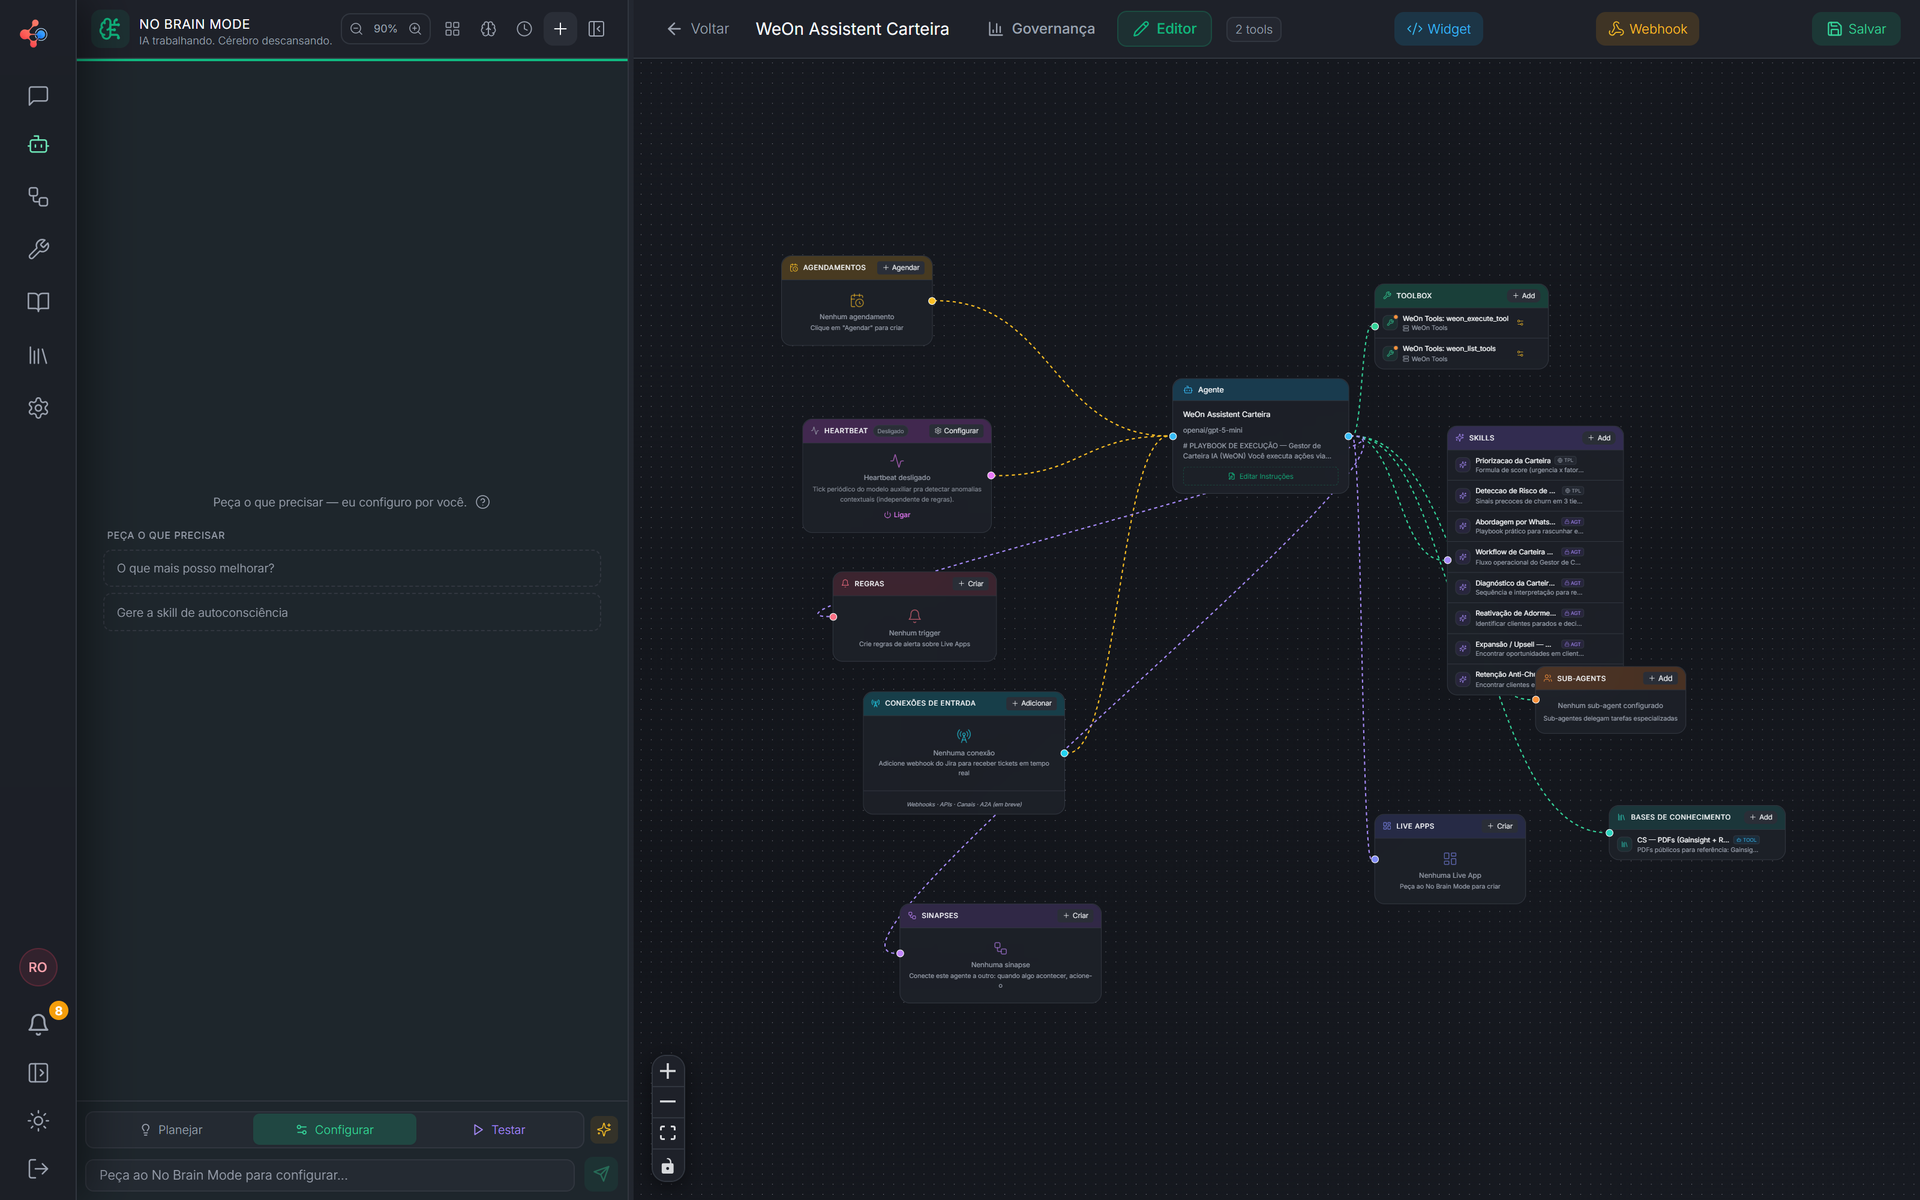The width and height of the screenshot is (1920, 1200).
Task: Select the Deteccao de Risco skill
Action: click(x=1535, y=496)
